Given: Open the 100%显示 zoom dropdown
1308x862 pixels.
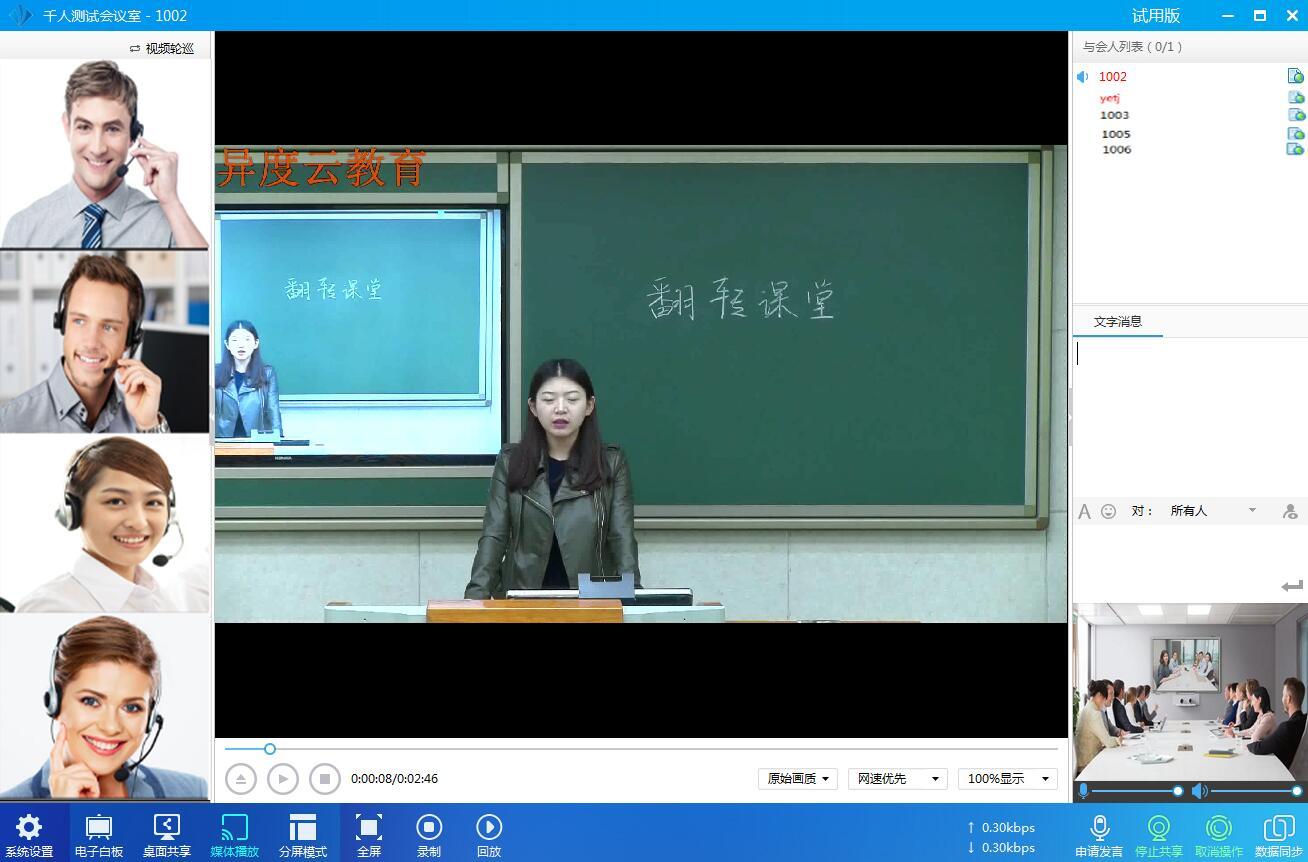Looking at the screenshot, I should point(1007,779).
